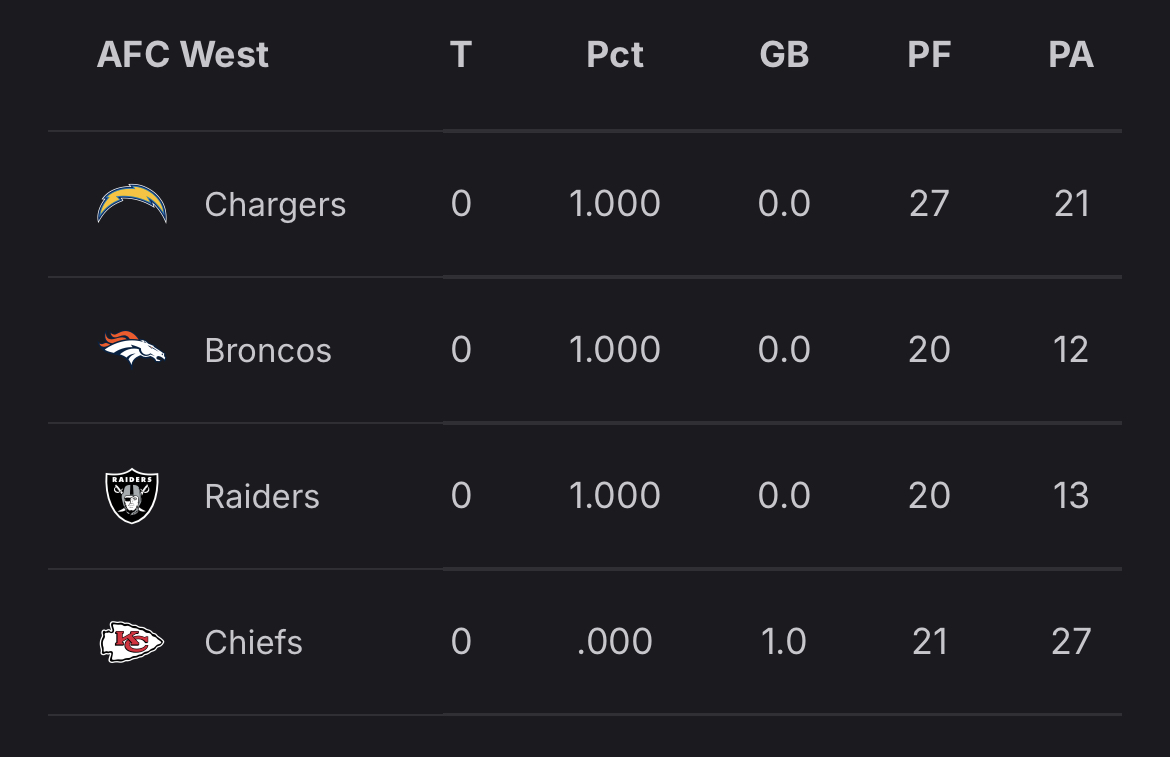Screen dimensions: 1170x757
Task: Click Chargers points for value 27
Action: tap(929, 204)
